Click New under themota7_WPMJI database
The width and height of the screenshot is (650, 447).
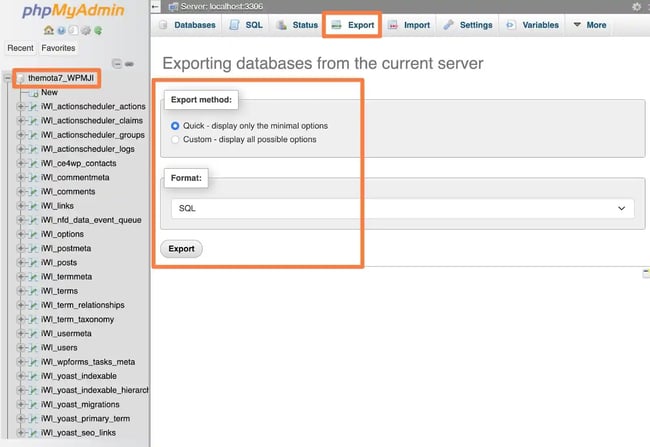[49, 92]
